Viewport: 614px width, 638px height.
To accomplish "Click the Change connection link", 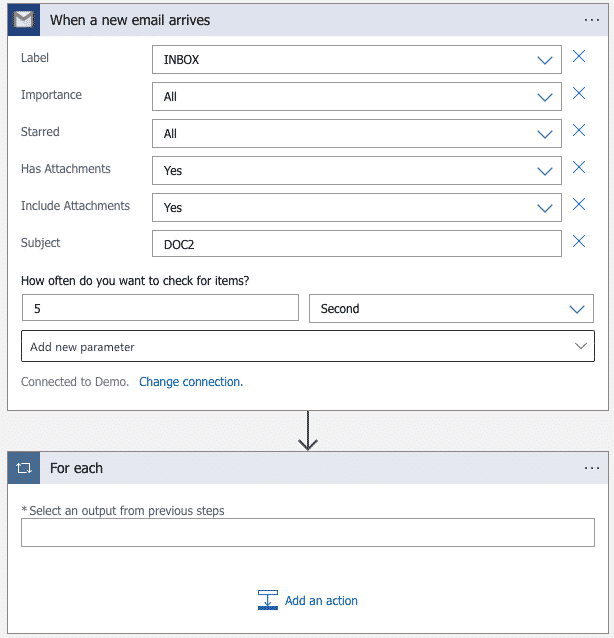I will tap(191, 382).
